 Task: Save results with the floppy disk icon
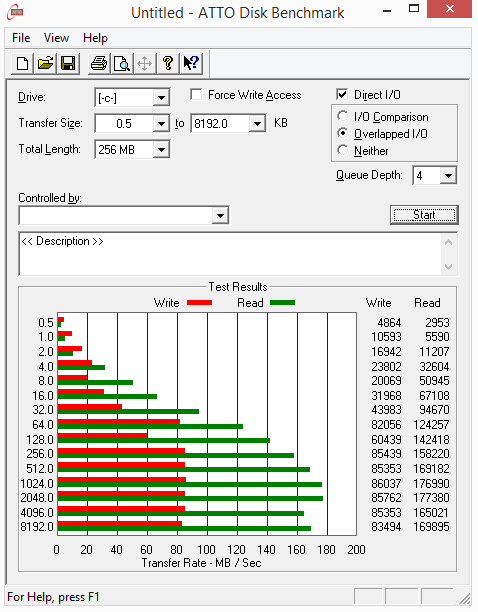tap(68, 63)
